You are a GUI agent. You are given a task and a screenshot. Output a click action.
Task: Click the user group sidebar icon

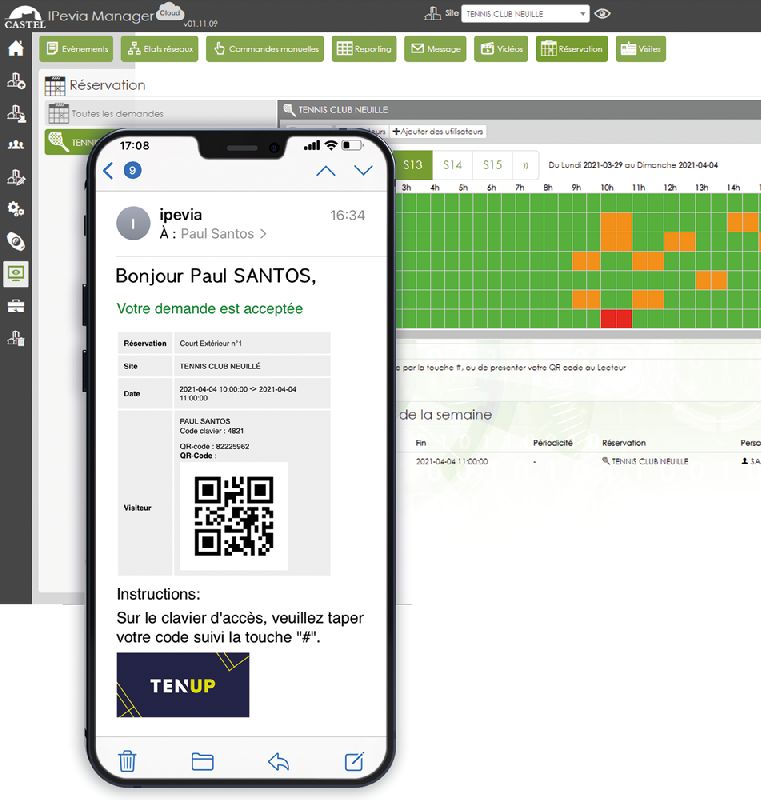(x=15, y=144)
